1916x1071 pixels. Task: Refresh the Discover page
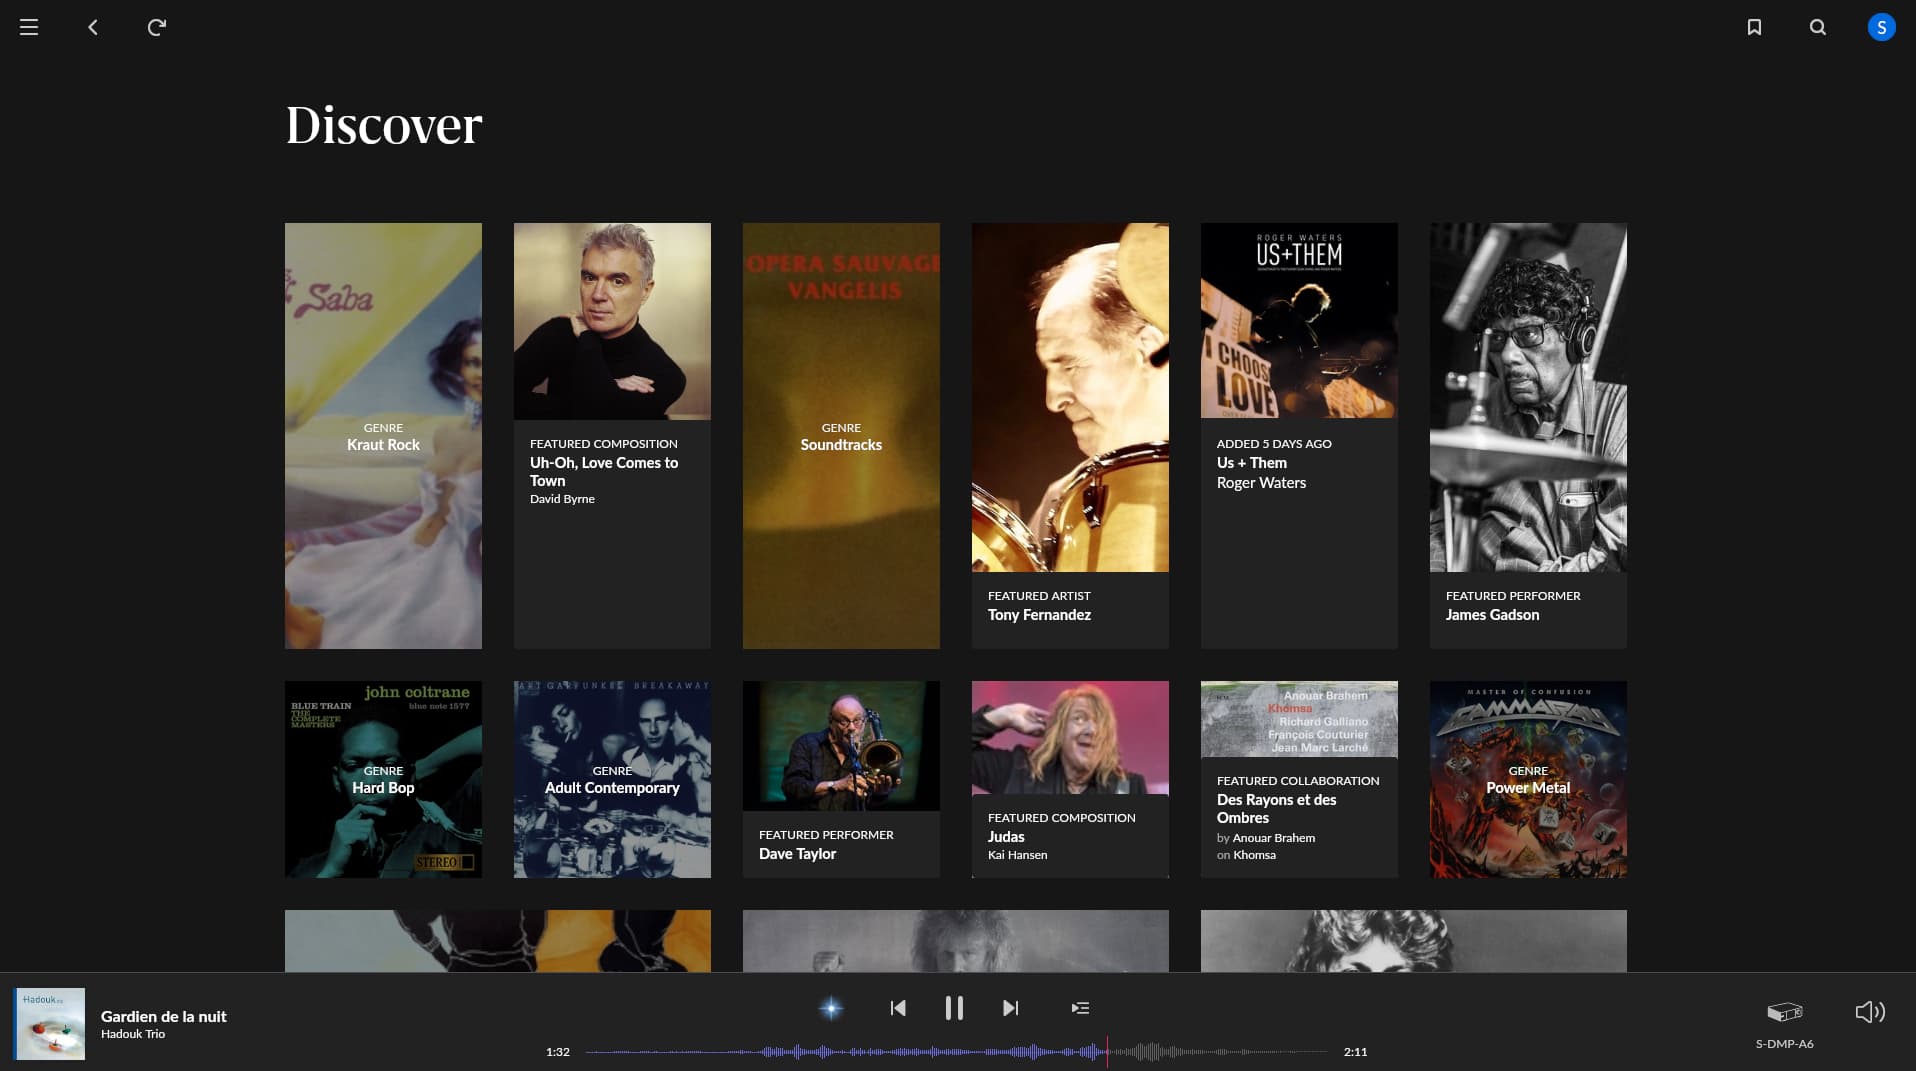click(x=157, y=27)
